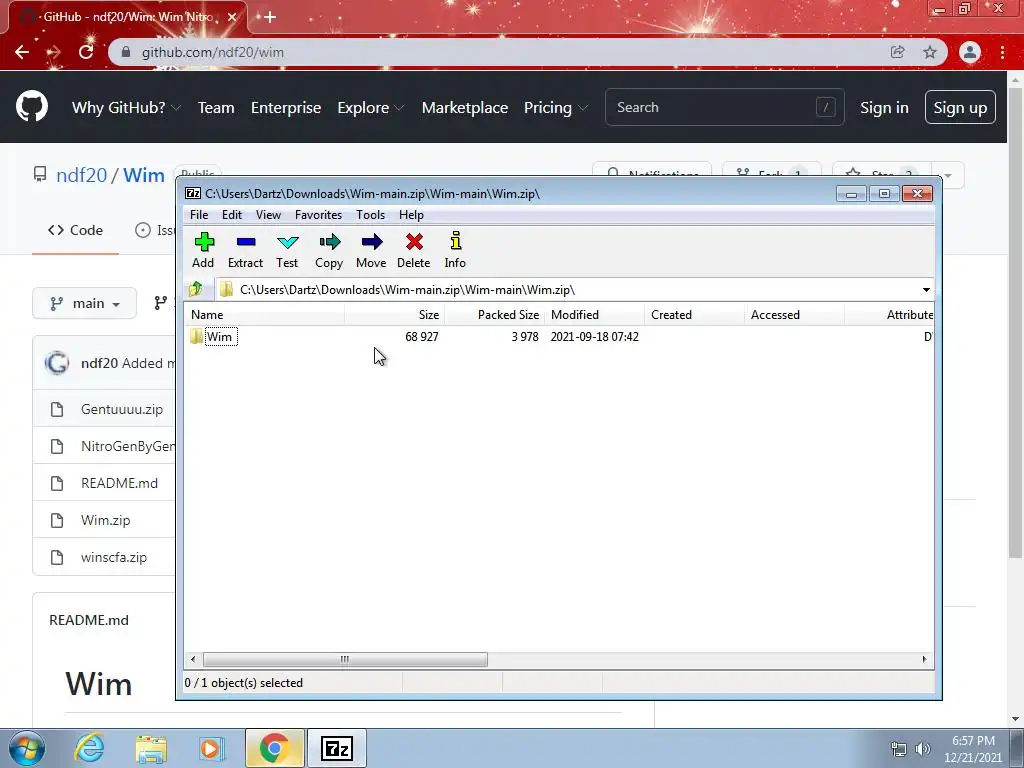Open the Edit menu in 7-Zip

232,215
